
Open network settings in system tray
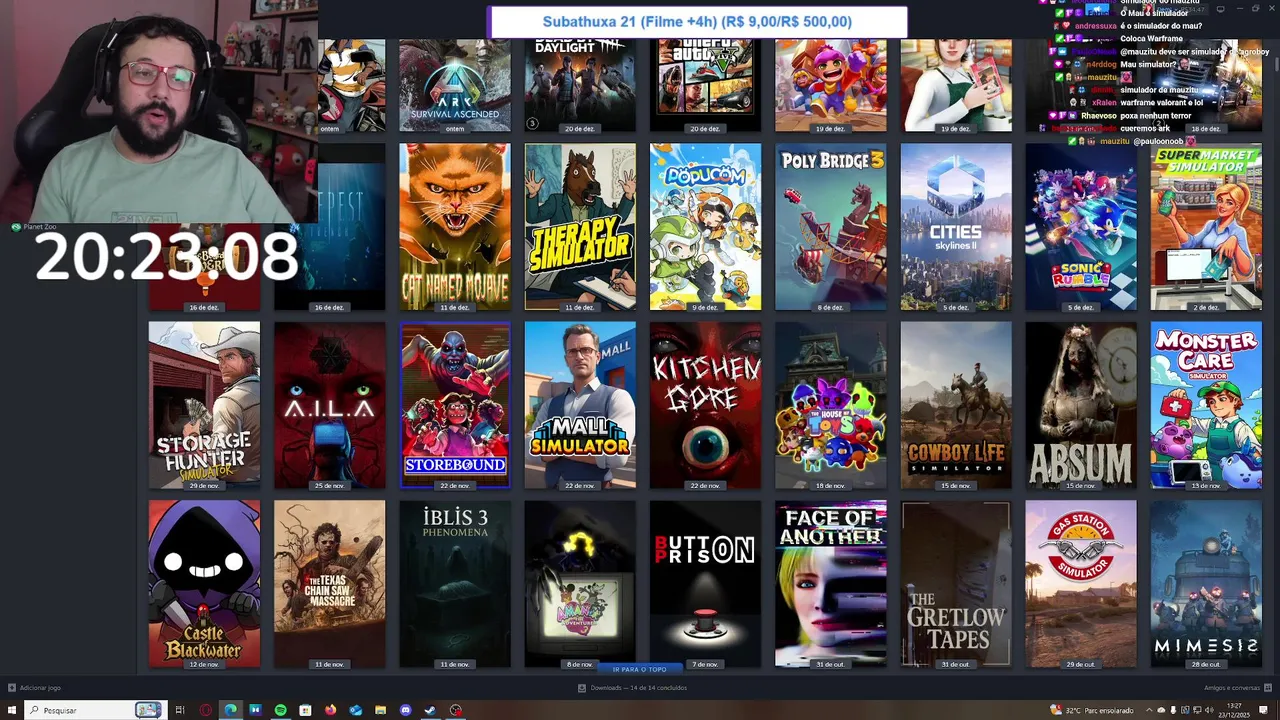pos(1197,710)
